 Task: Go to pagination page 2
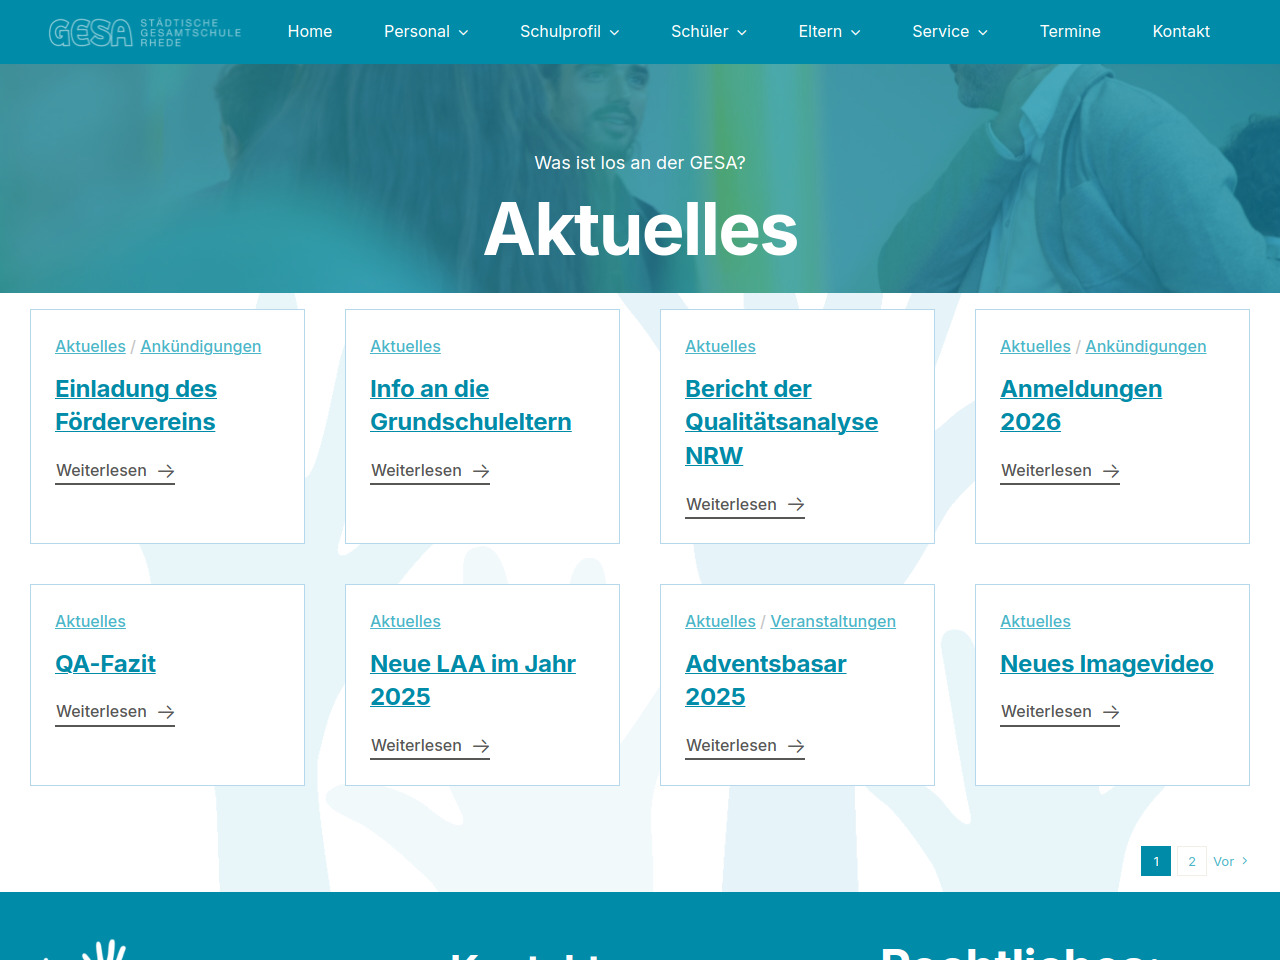click(1192, 861)
